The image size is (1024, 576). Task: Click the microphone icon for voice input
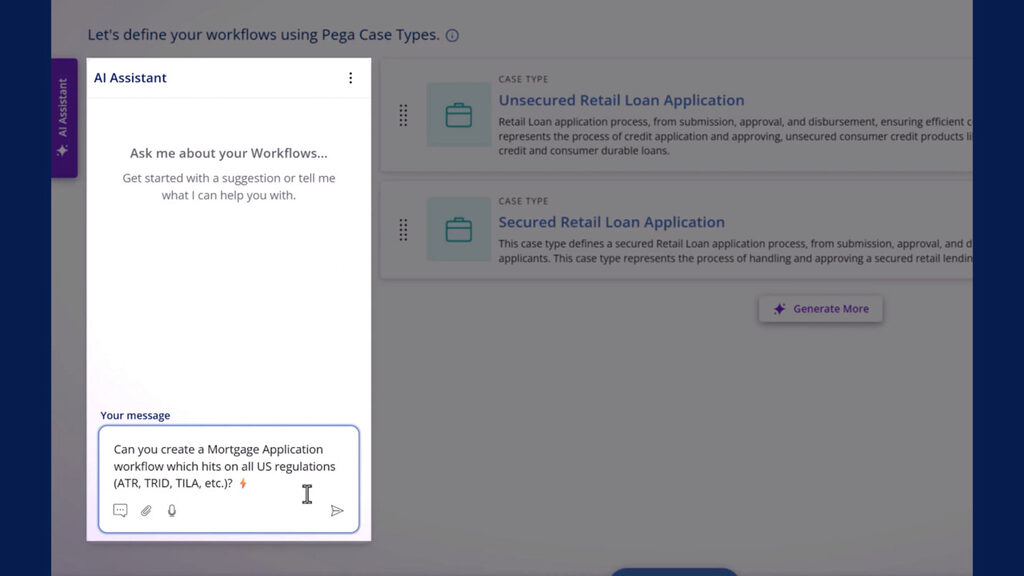click(x=170, y=511)
